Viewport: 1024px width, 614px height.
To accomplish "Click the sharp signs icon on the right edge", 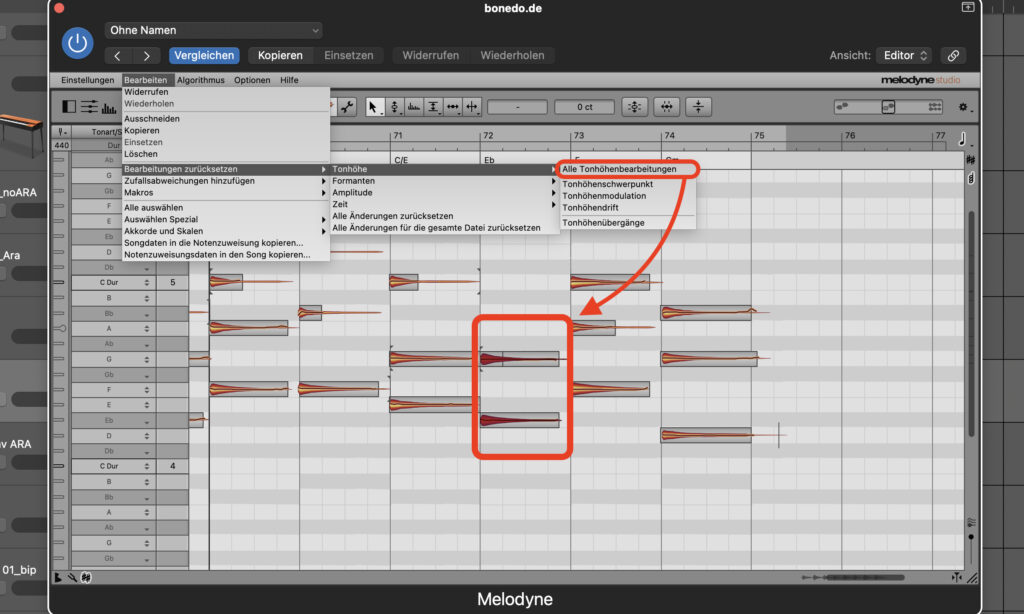I will pos(970,160).
